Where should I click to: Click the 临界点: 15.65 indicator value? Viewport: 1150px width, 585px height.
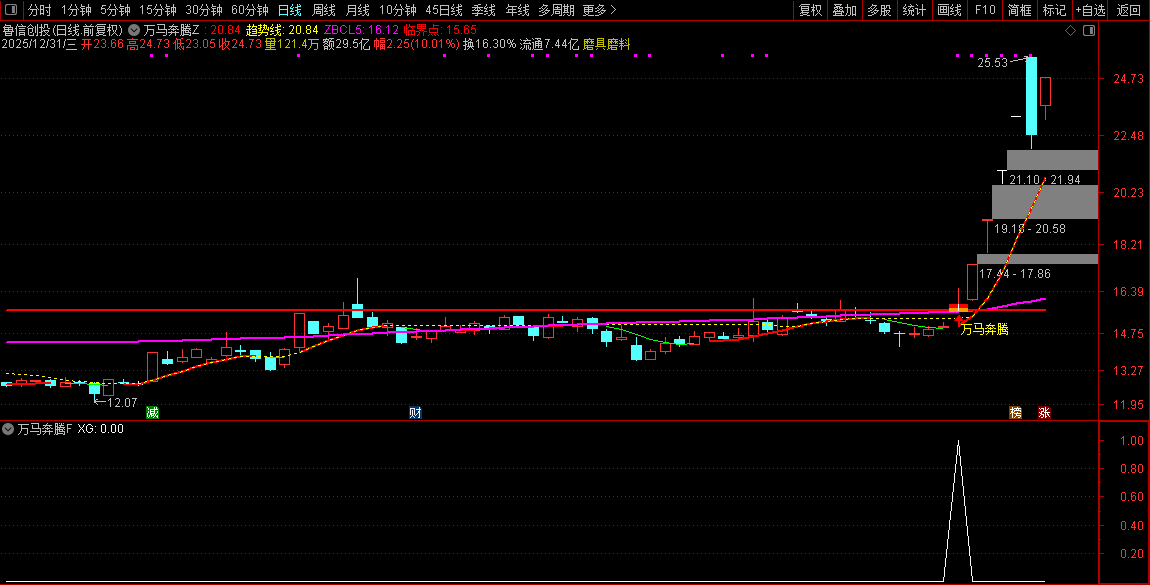tap(440, 30)
